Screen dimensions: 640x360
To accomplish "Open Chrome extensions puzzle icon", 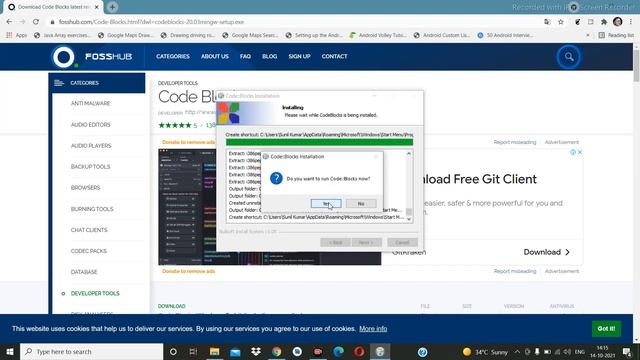I will coord(604,22).
